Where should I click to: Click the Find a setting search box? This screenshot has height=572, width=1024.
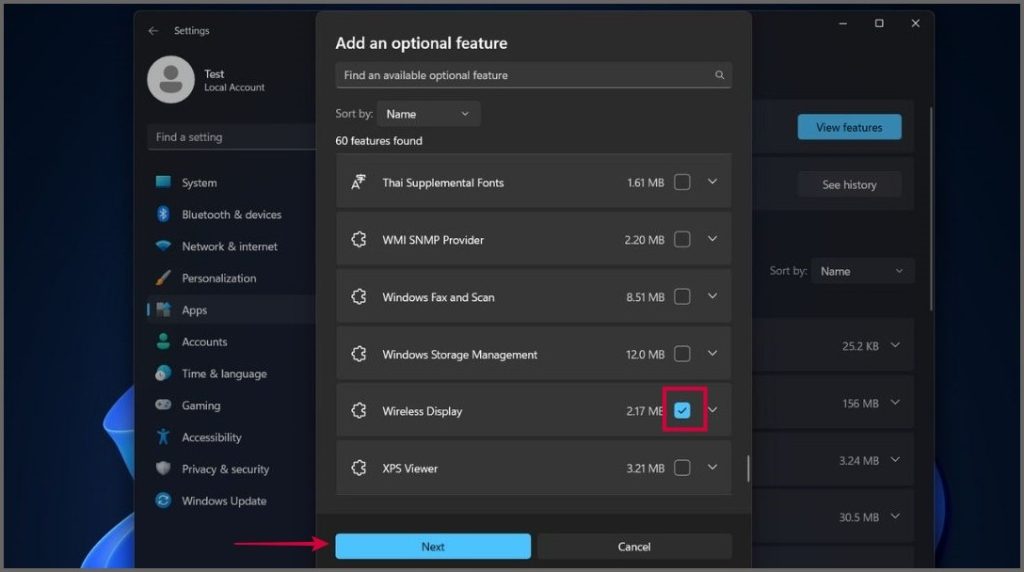(231, 137)
